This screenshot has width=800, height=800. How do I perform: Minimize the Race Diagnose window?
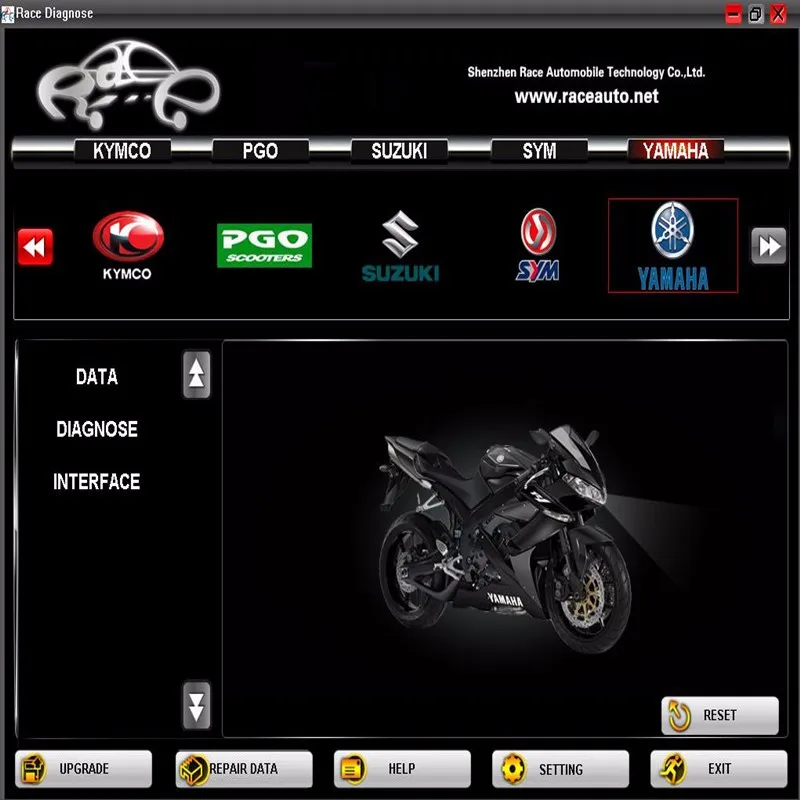point(733,14)
